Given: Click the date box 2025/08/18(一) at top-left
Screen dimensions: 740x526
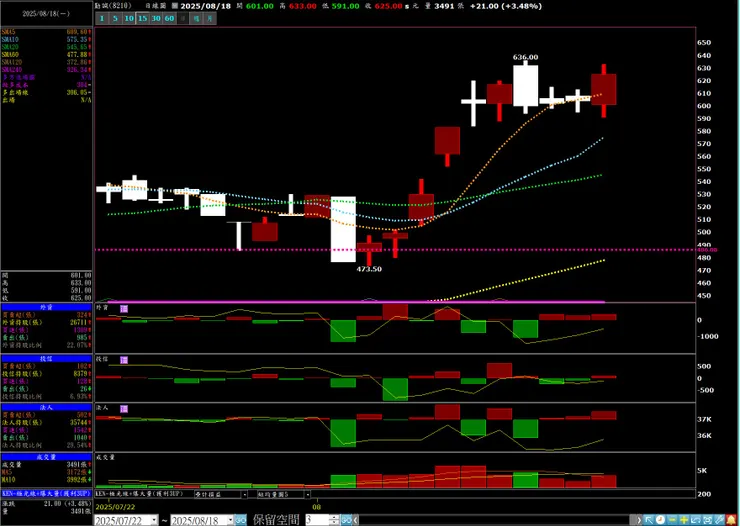Looking at the screenshot, I should pos(46,14).
